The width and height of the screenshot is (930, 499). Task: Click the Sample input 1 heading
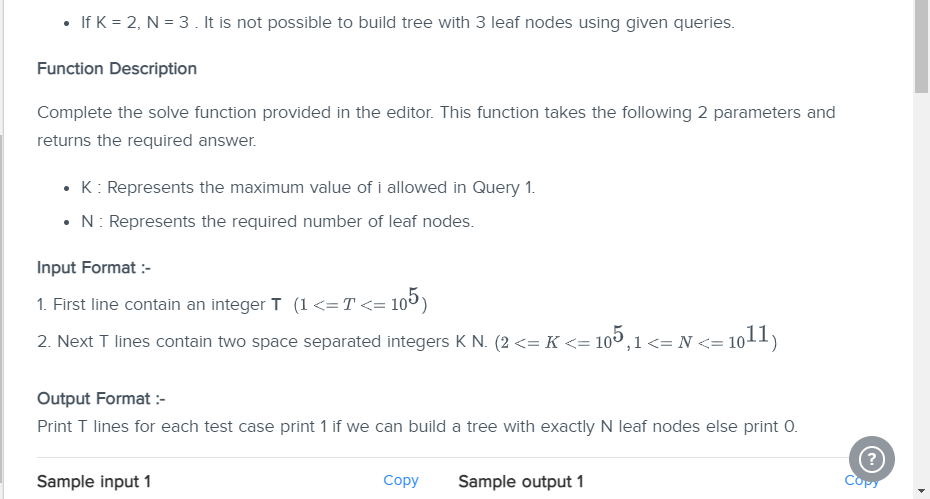tap(94, 481)
